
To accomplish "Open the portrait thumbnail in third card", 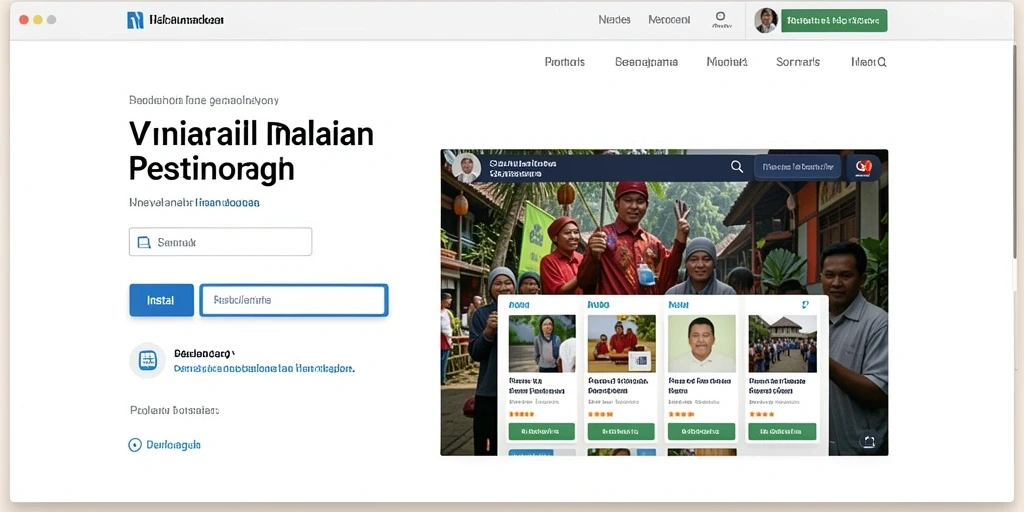I will pyautogui.click(x=701, y=344).
